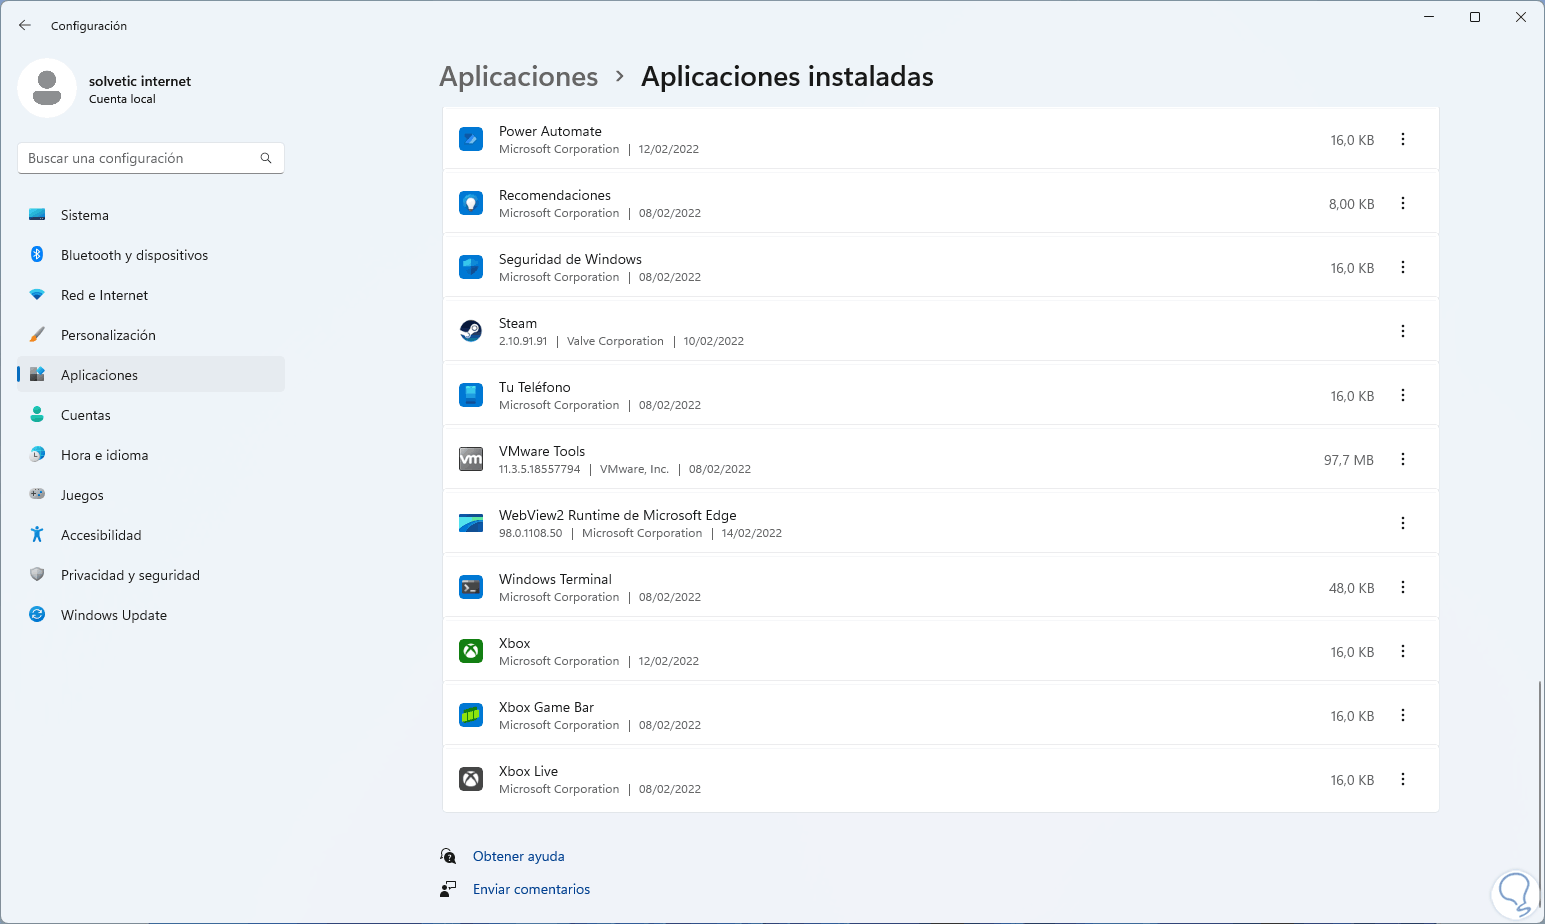Click the VMware Tools app icon

(x=471, y=459)
